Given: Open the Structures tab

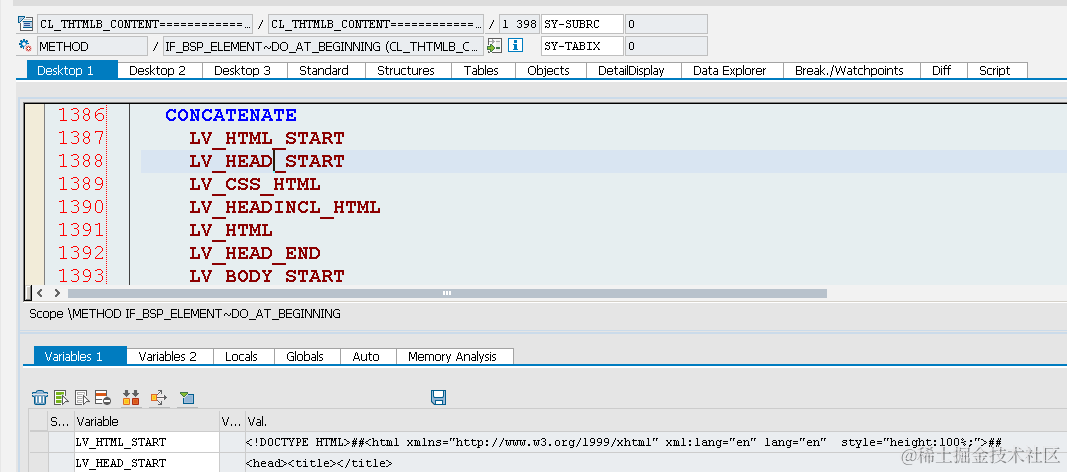Looking at the screenshot, I should tap(406, 70).
